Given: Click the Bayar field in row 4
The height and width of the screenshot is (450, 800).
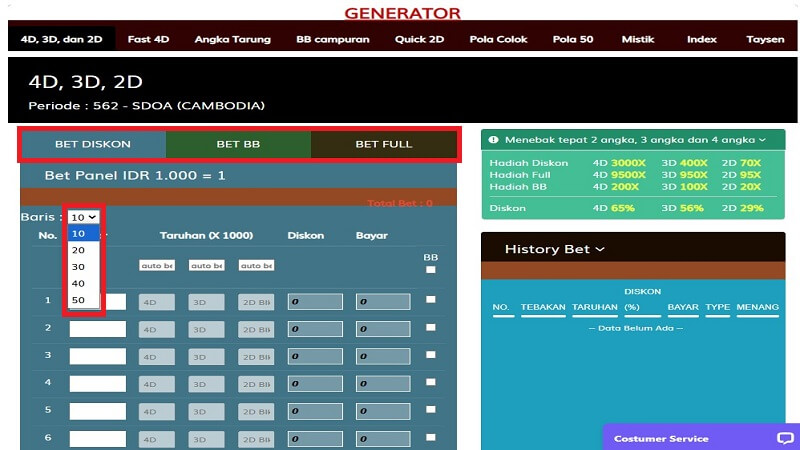Looking at the screenshot, I should pyautogui.click(x=383, y=384).
